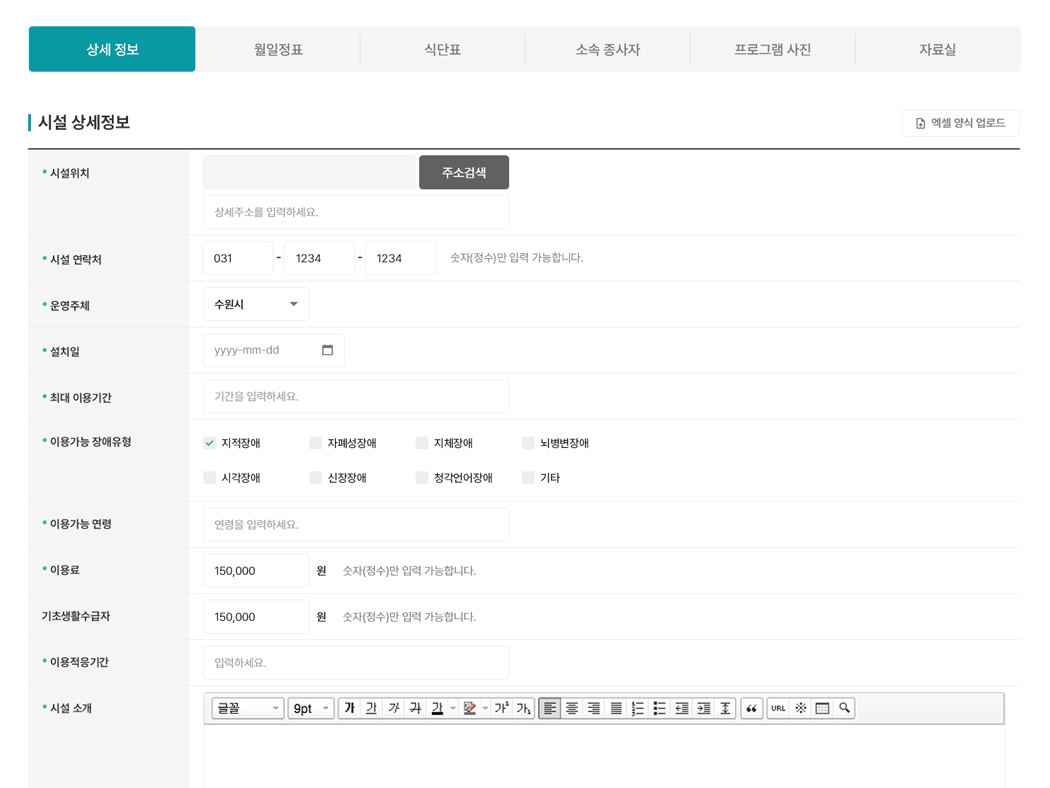The width and height of the screenshot is (1050, 788).
Task: Check the 신장장애 checkbox
Action: (315, 478)
